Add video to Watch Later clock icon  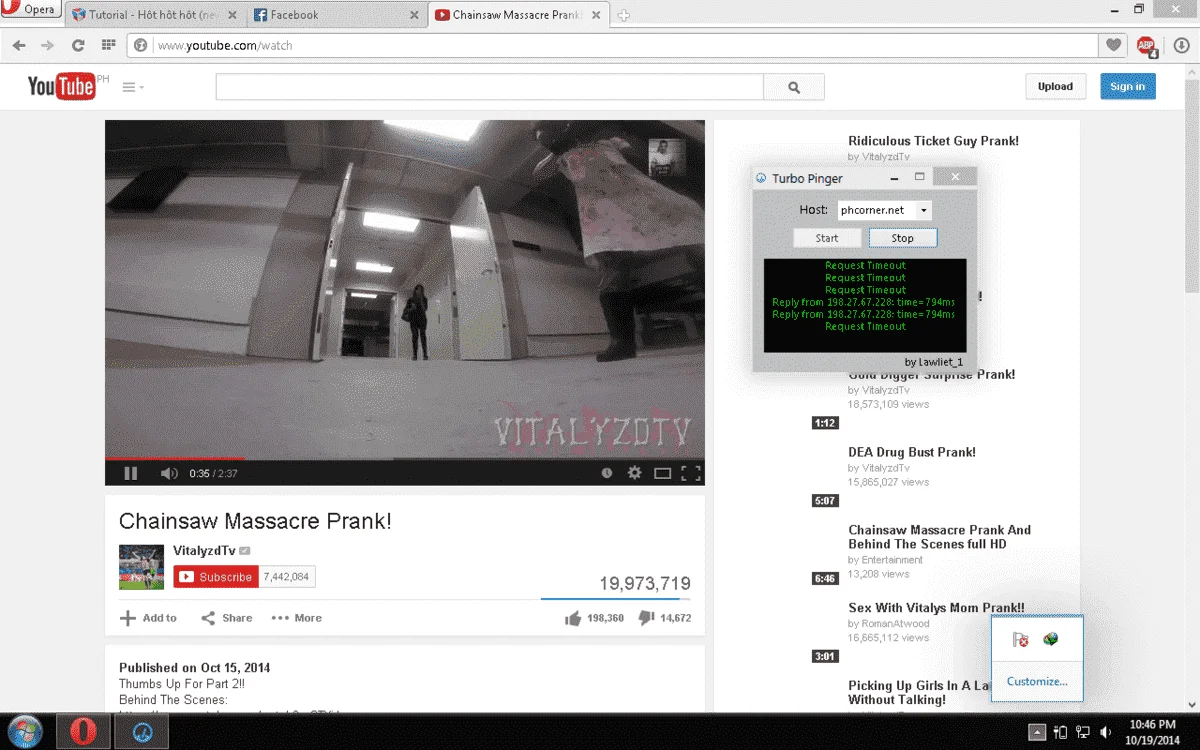(x=606, y=473)
